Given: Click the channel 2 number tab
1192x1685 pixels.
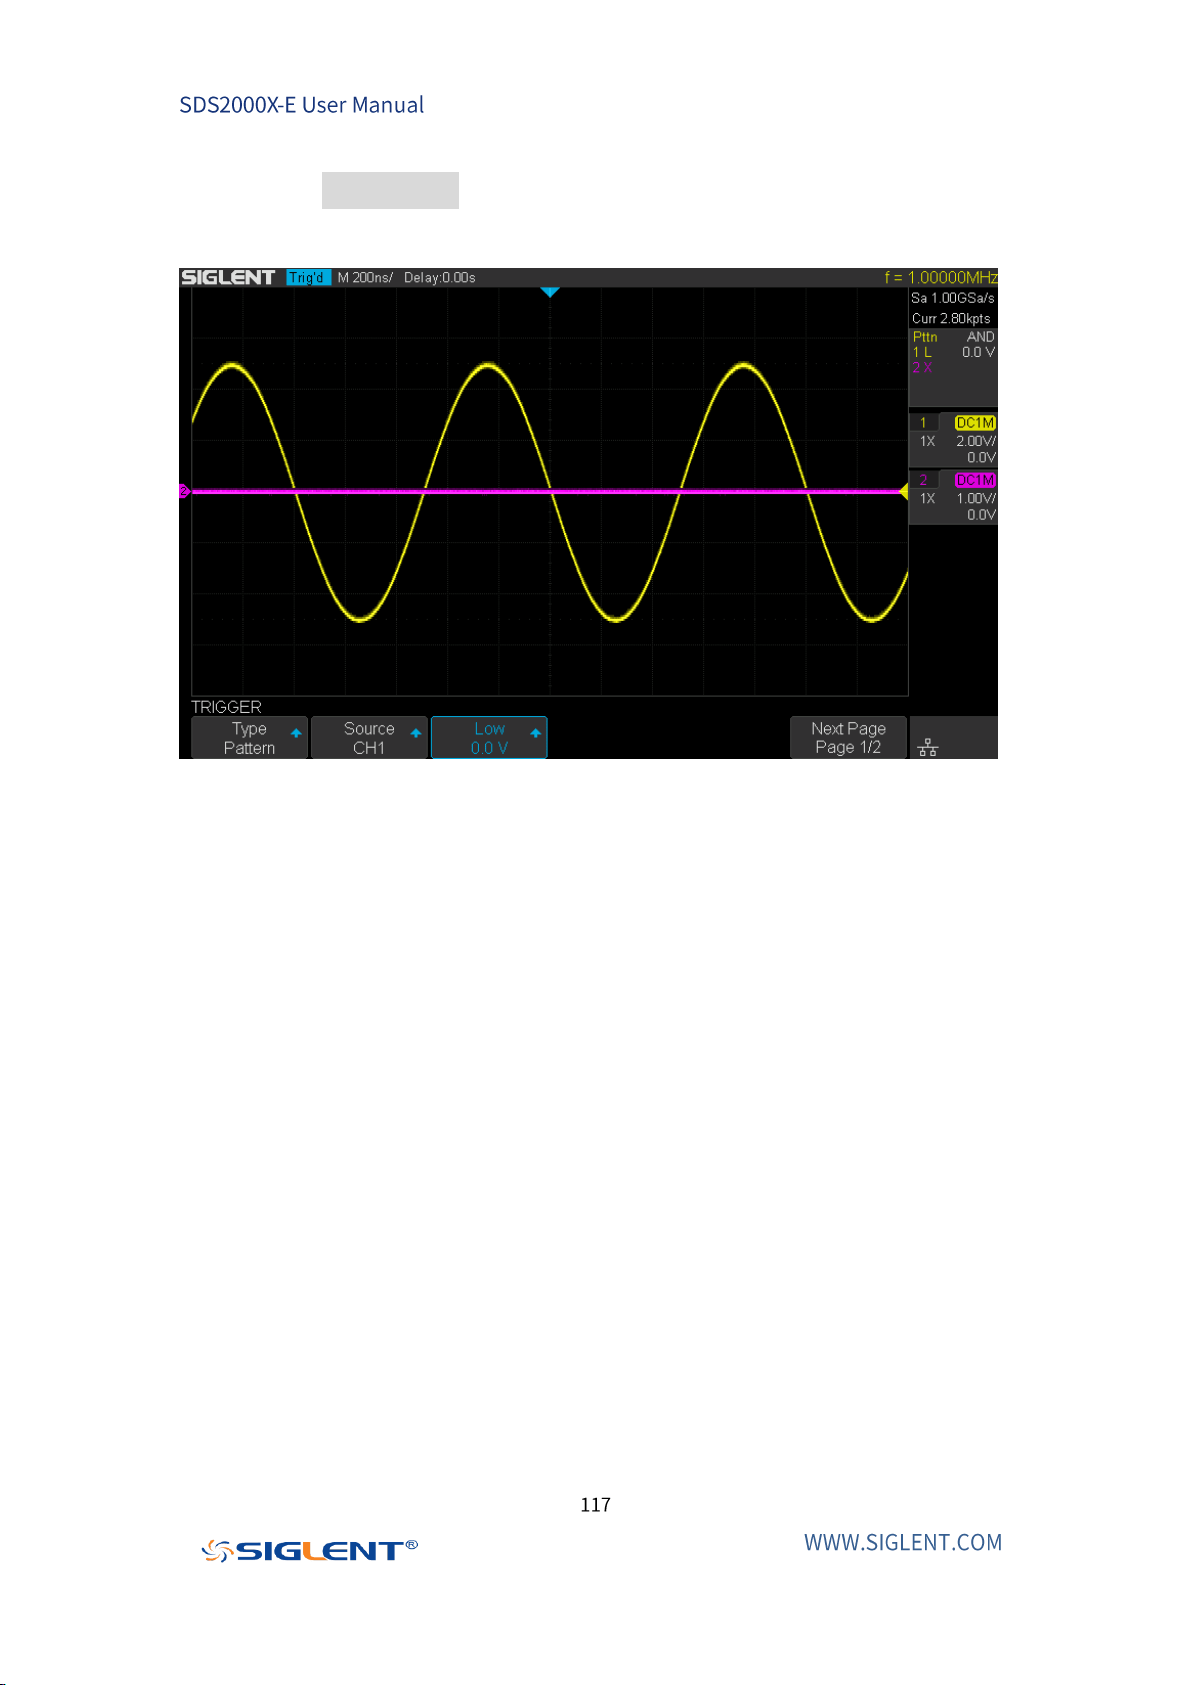Looking at the screenshot, I should coord(923,480).
